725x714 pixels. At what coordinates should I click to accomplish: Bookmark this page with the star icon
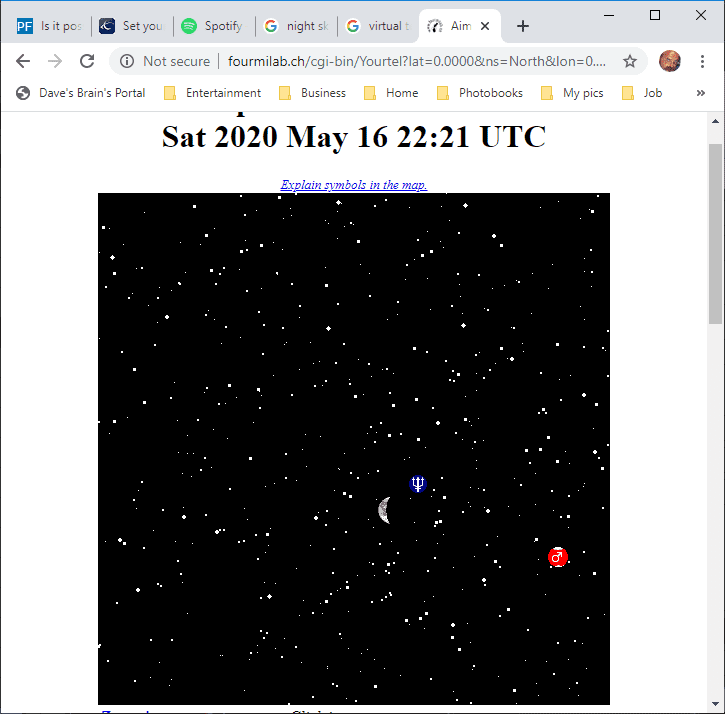pos(630,61)
